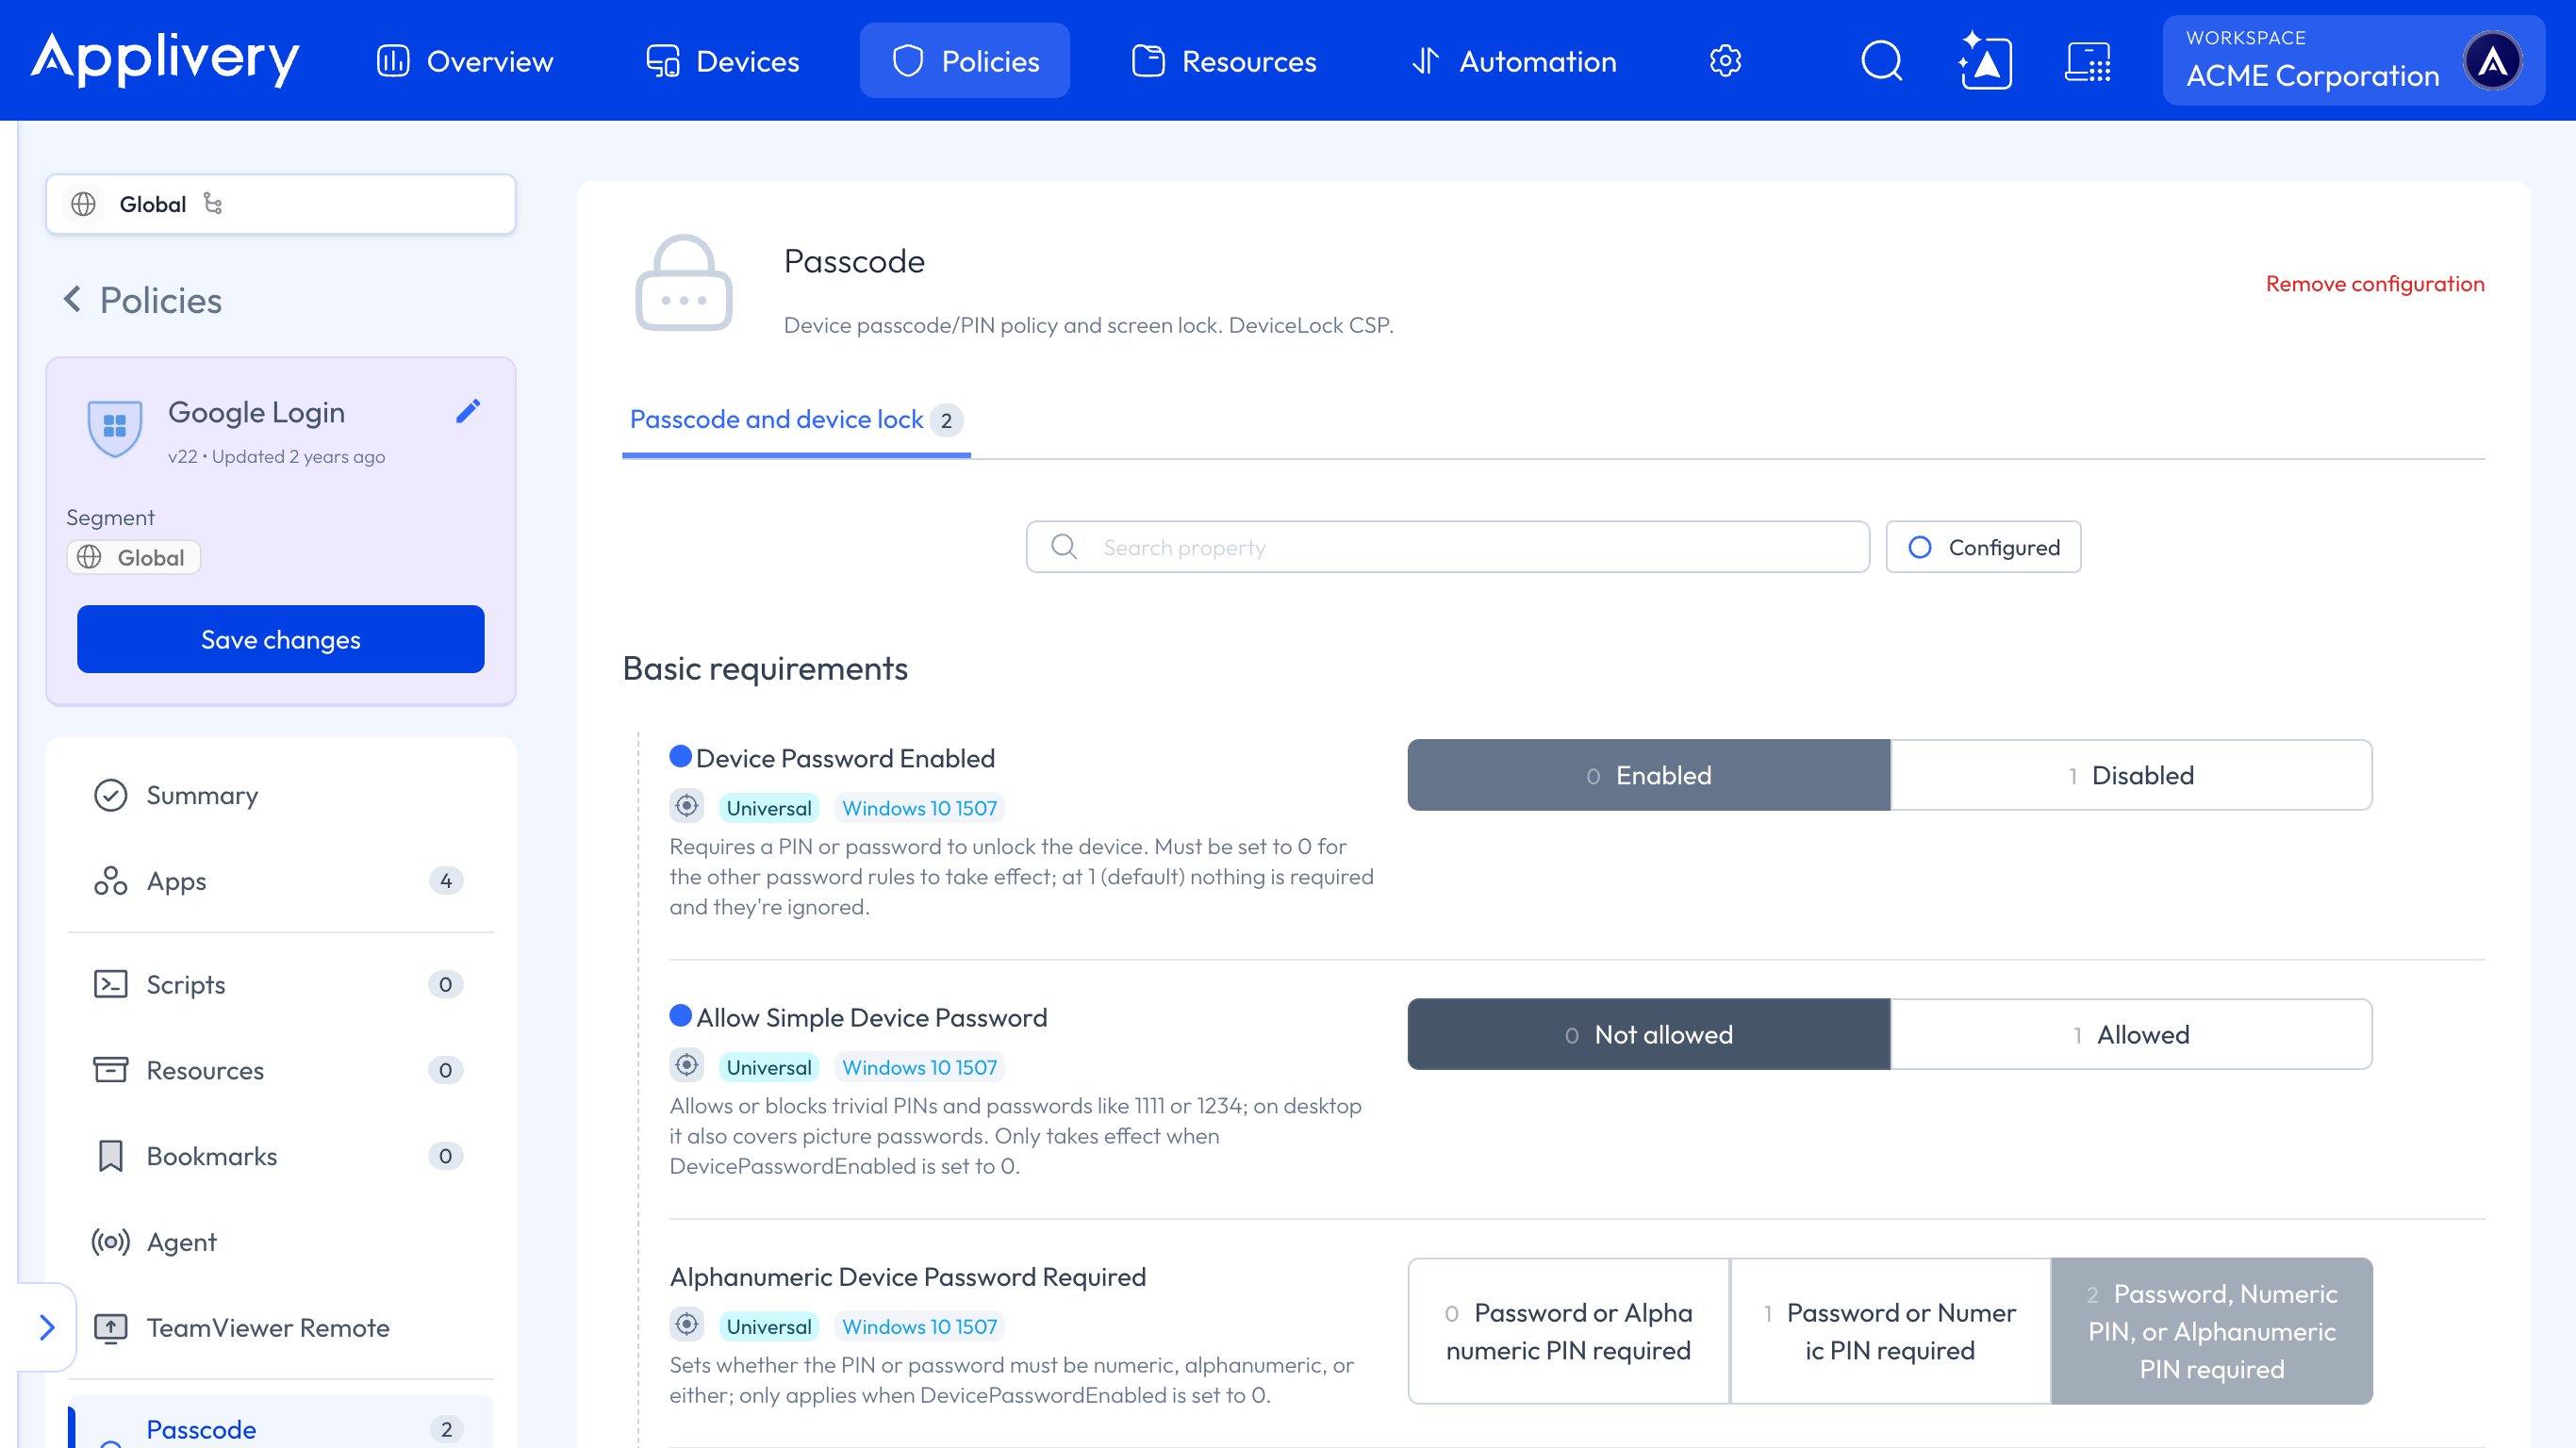Image resolution: width=2576 pixels, height=1448 pixels.
Task: Switch to Passcode and device lock tab
Action: tap(796, 420)
